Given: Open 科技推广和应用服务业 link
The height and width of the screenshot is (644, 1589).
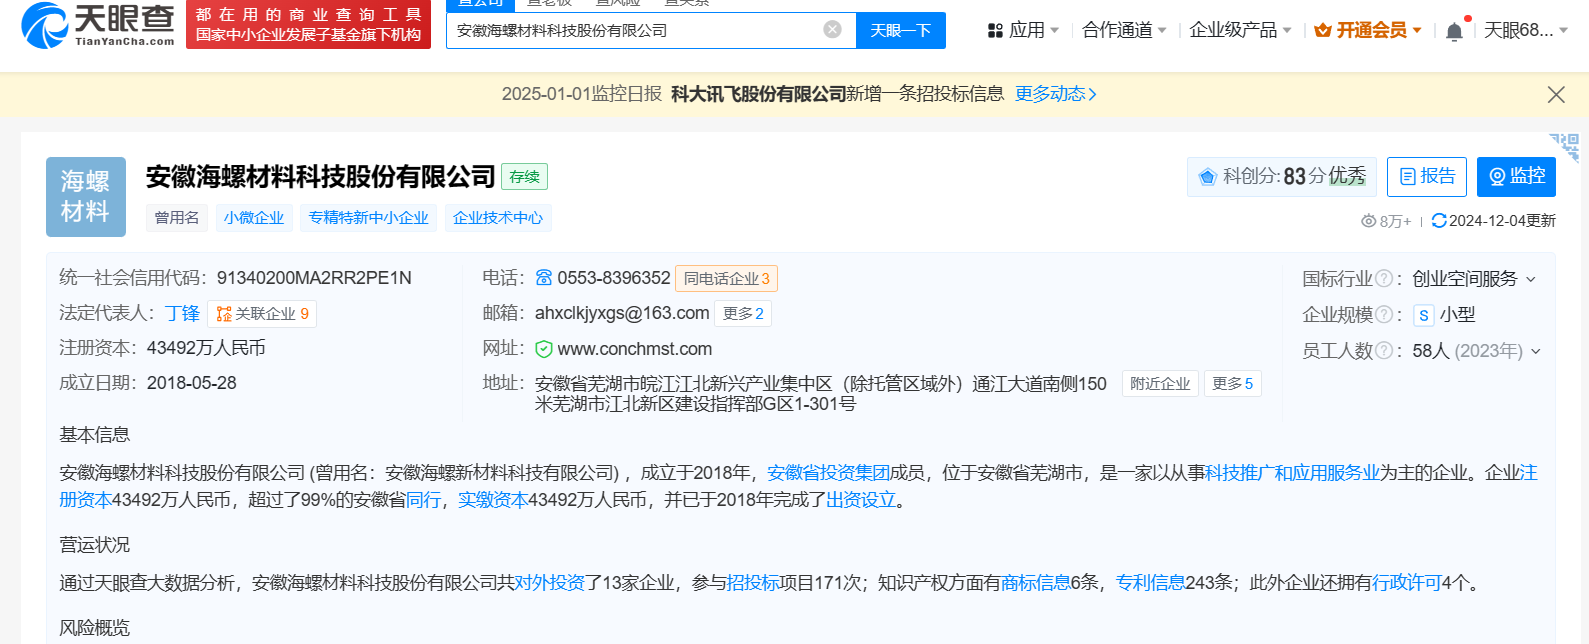Looking at the screenshot, I should point(1292,473).
